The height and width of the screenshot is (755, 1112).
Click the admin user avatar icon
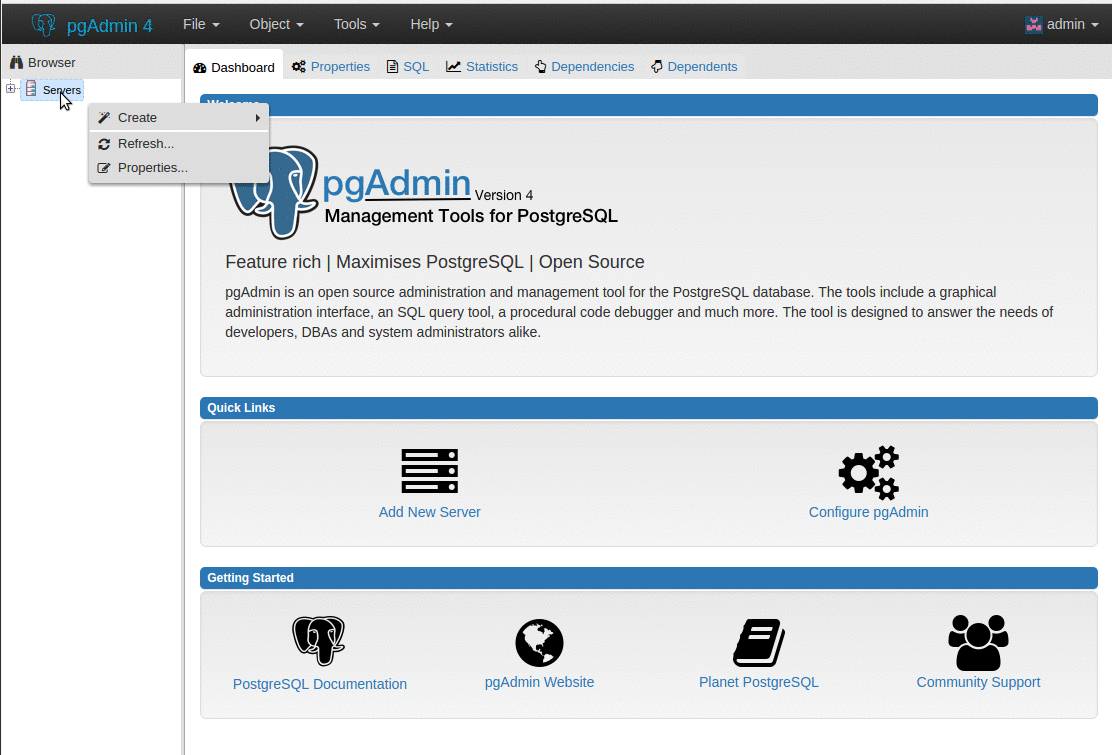1033,25
